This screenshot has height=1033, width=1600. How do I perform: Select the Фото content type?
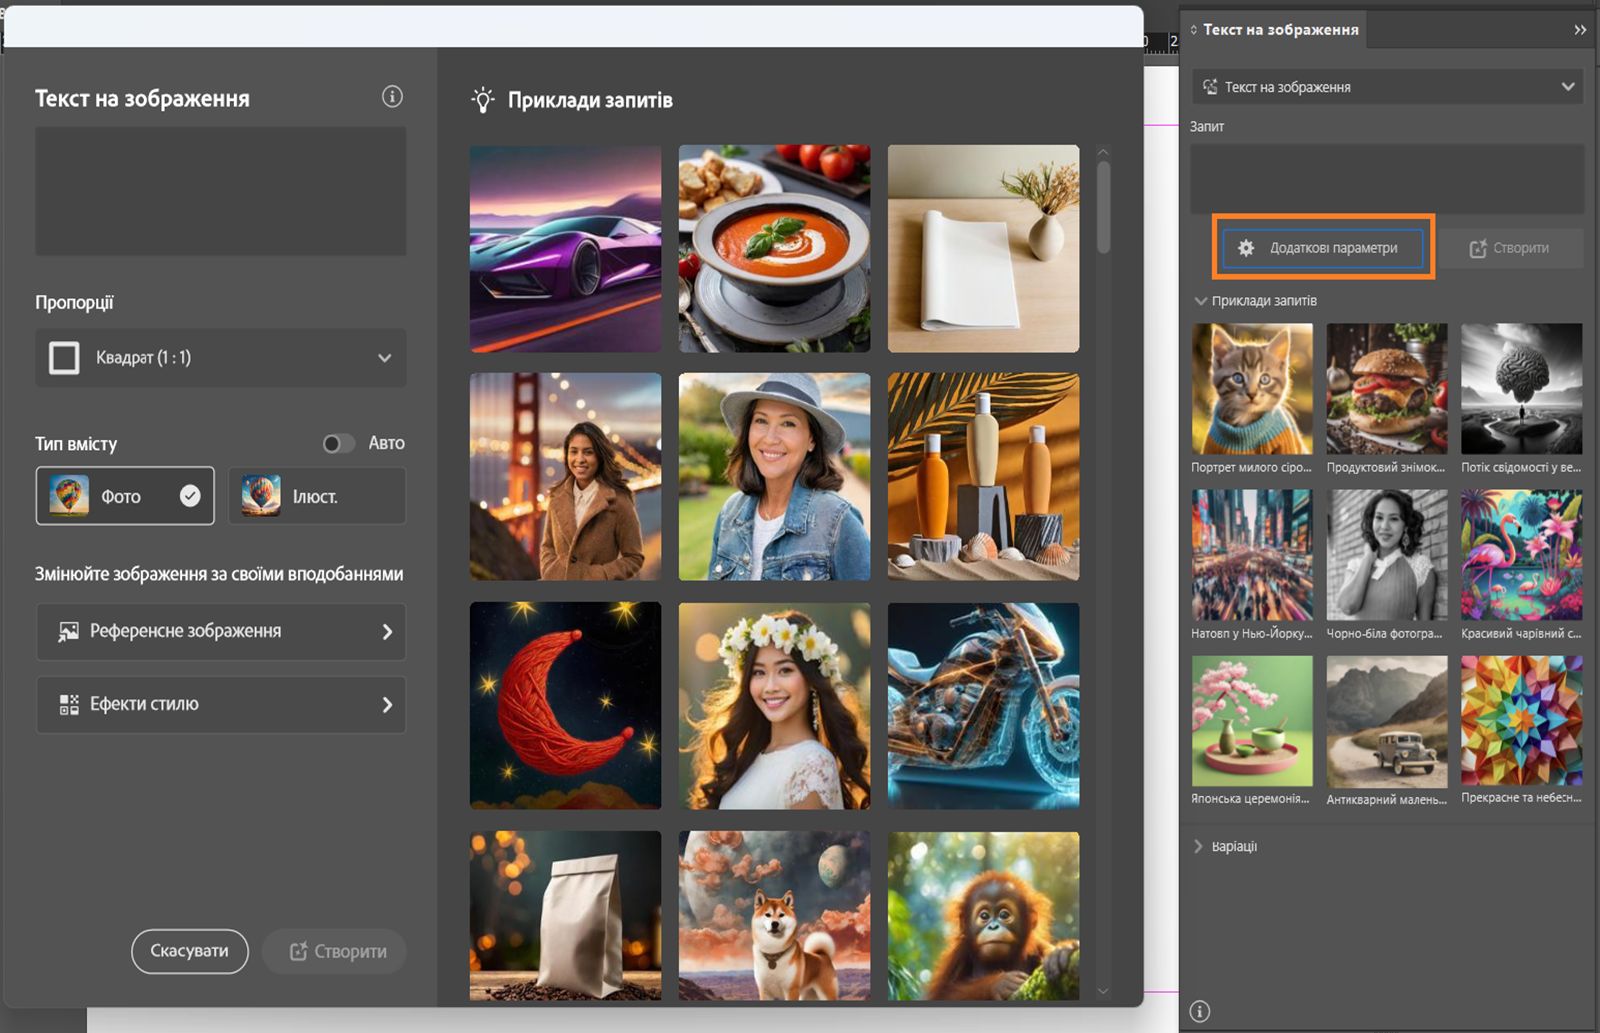pos(125,496)
